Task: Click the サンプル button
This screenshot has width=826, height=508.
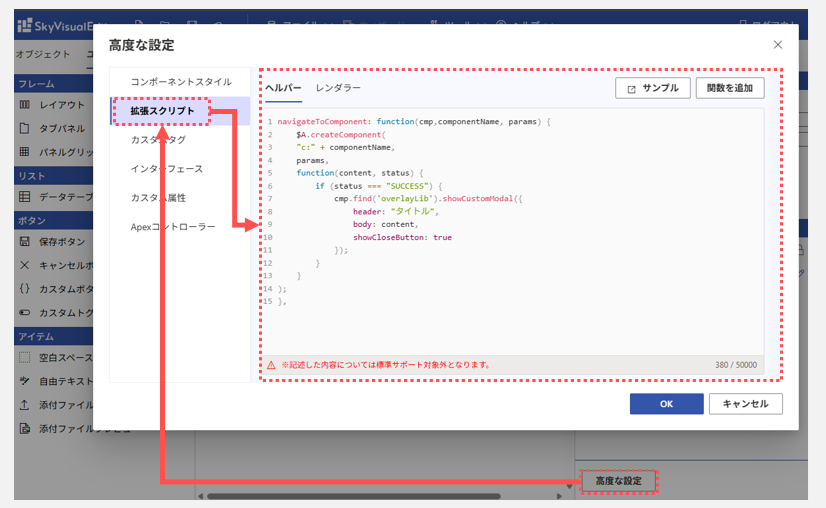Action: (x=653, y=88)
